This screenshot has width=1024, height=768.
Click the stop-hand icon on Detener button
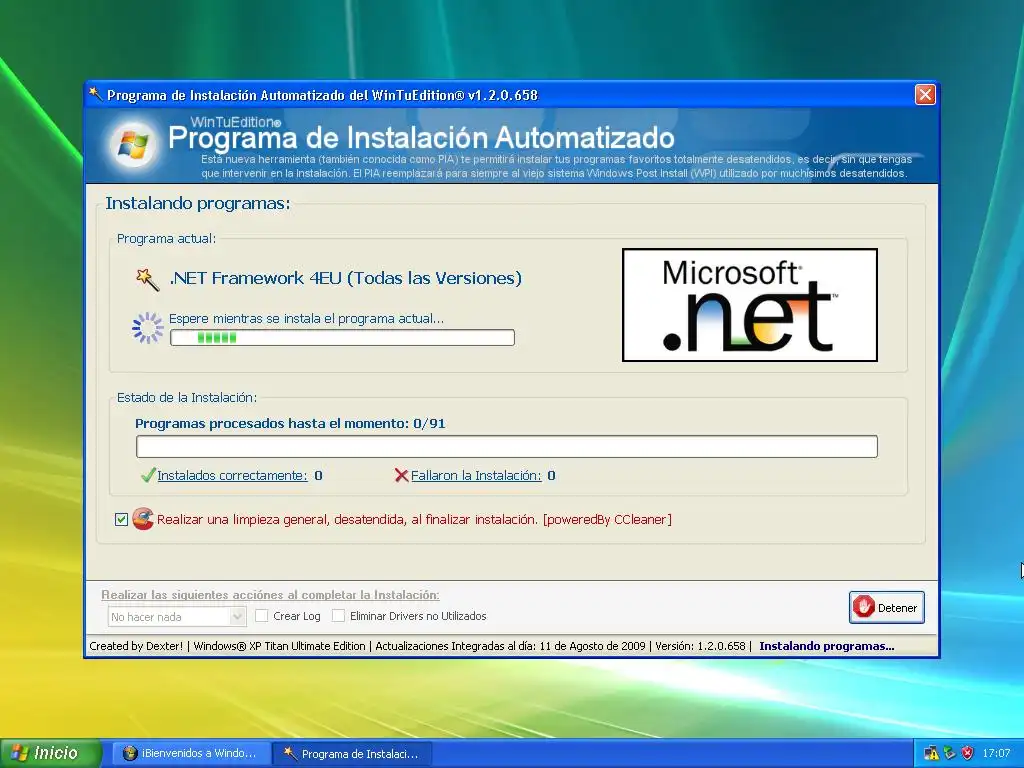click(x=863, y=607)
